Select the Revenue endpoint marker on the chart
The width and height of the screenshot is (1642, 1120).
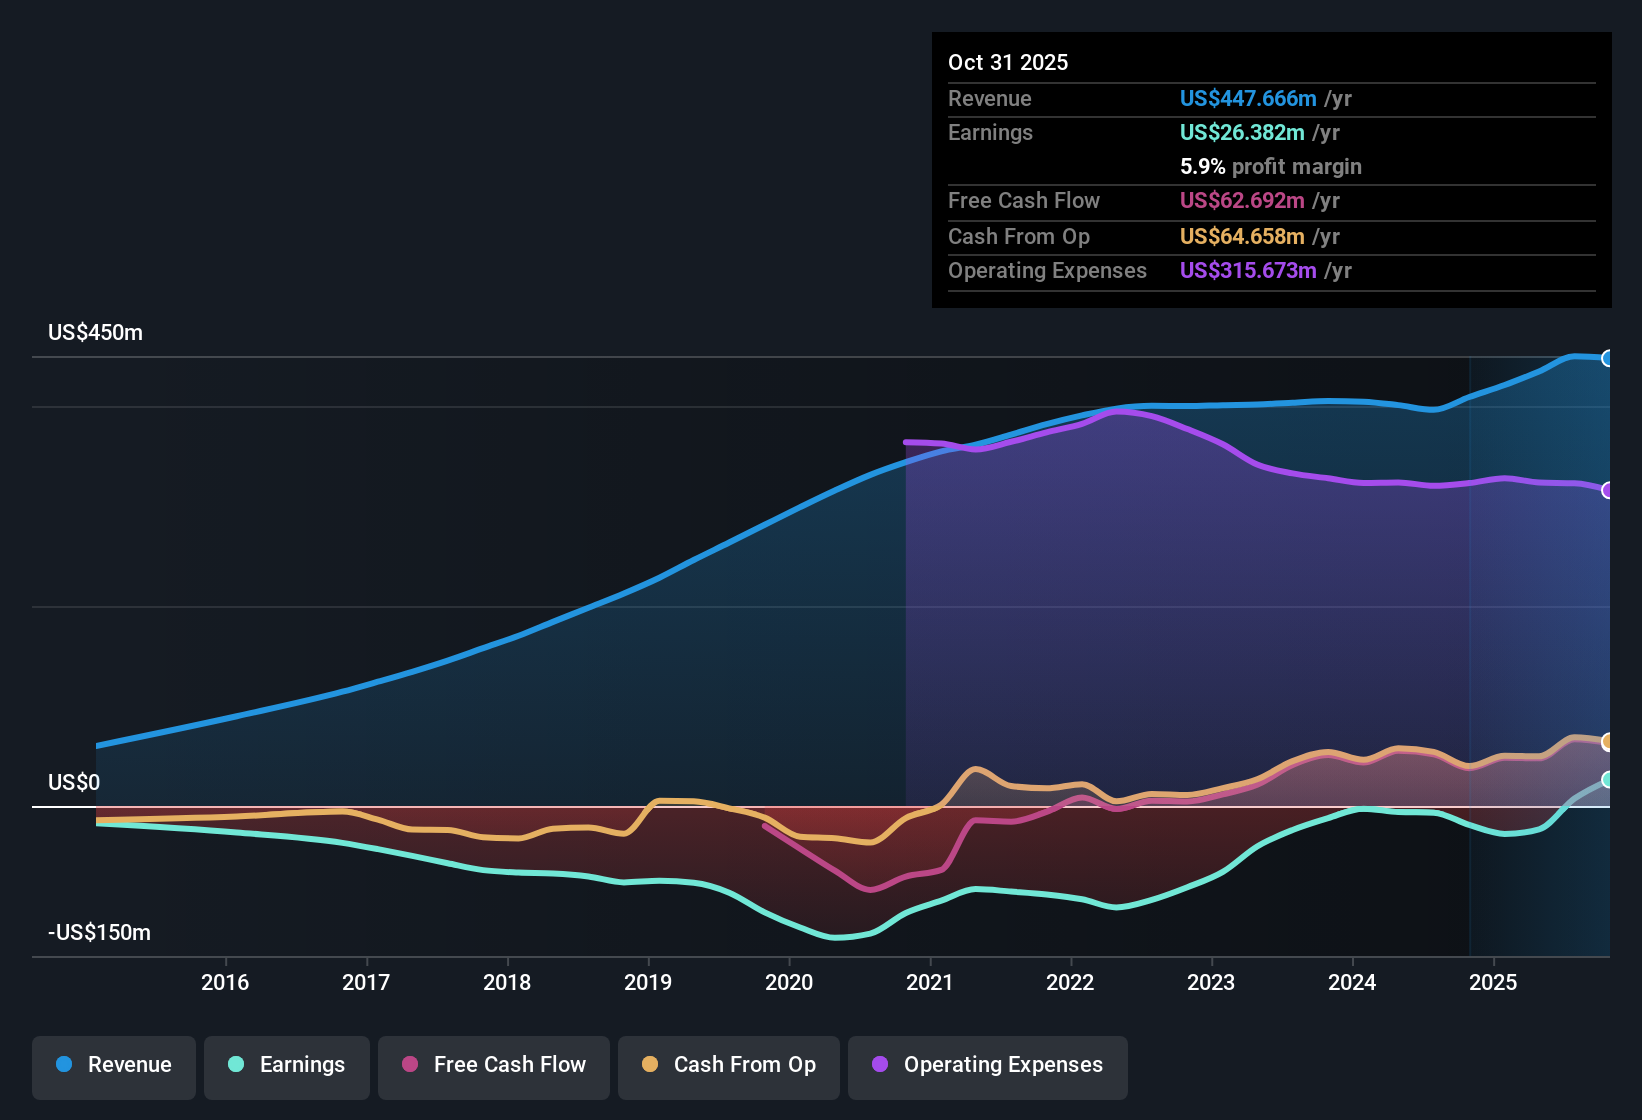point(1608,357)
